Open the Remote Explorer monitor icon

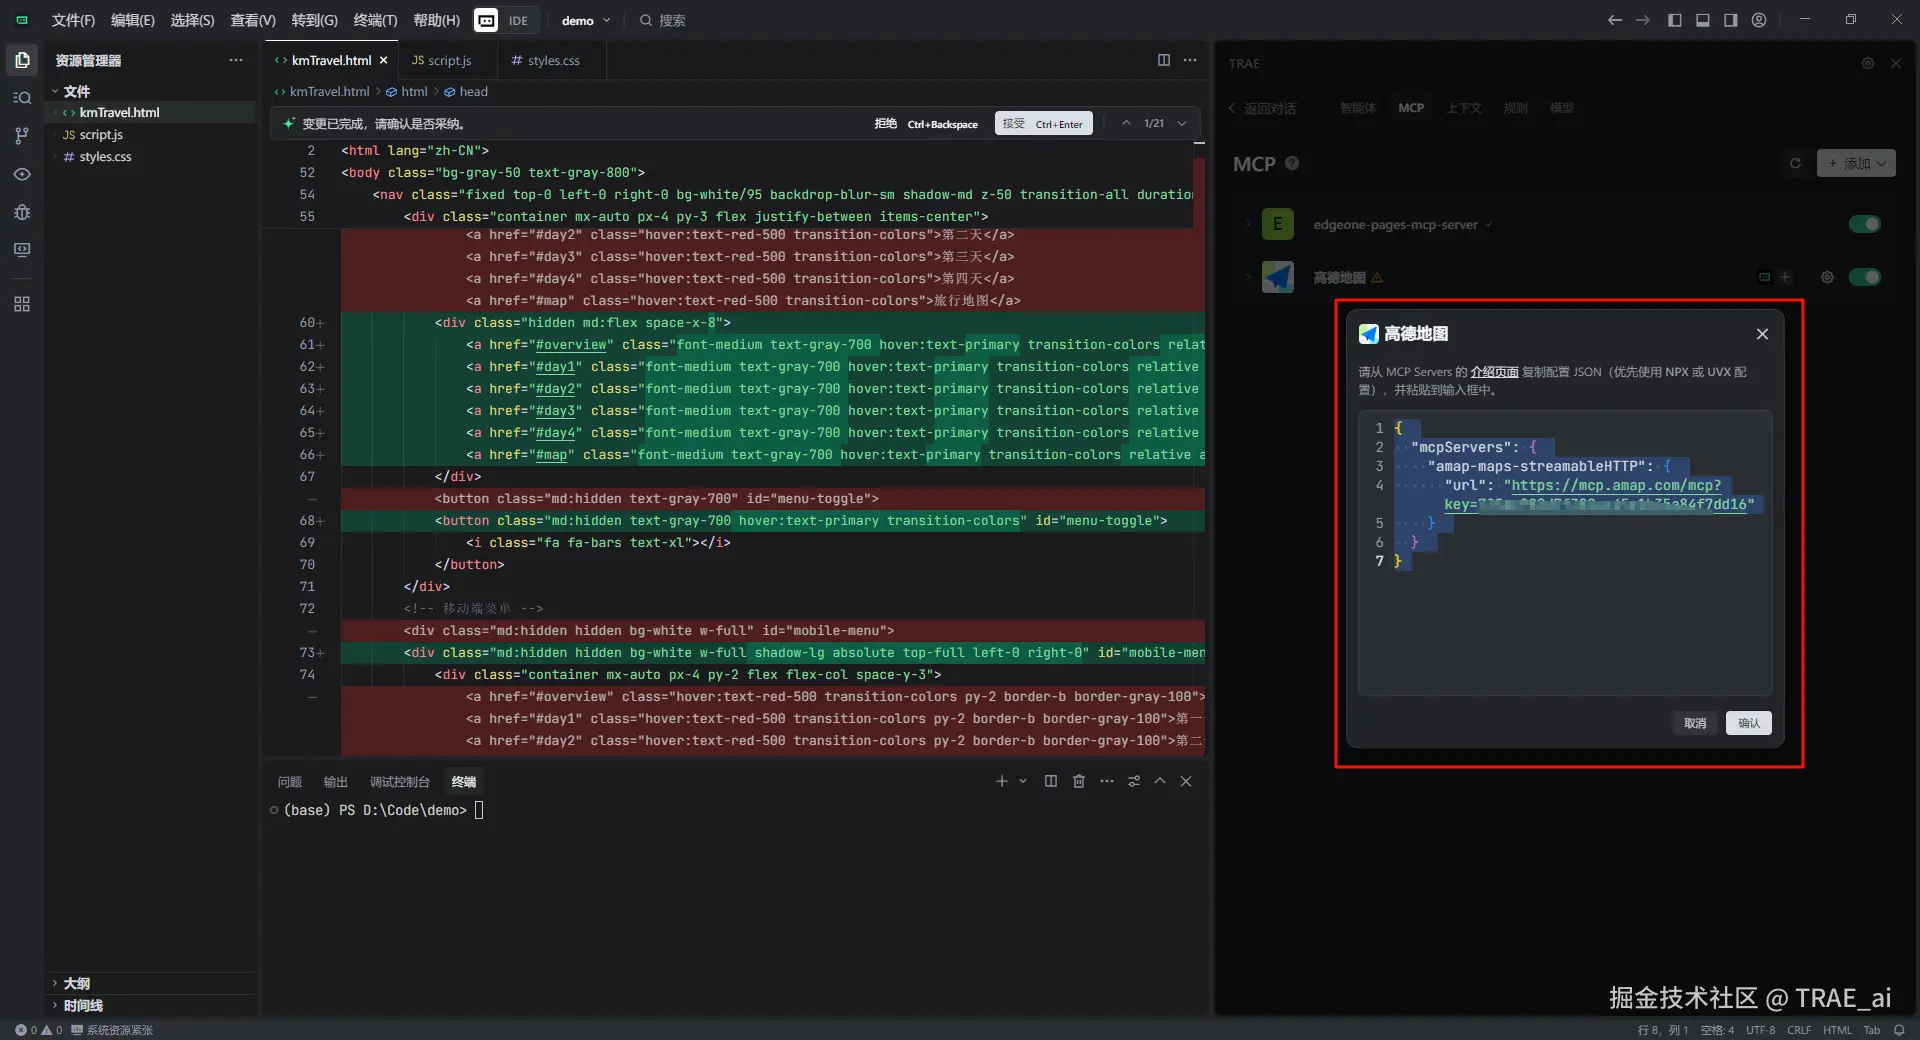(x=22, y=250)
